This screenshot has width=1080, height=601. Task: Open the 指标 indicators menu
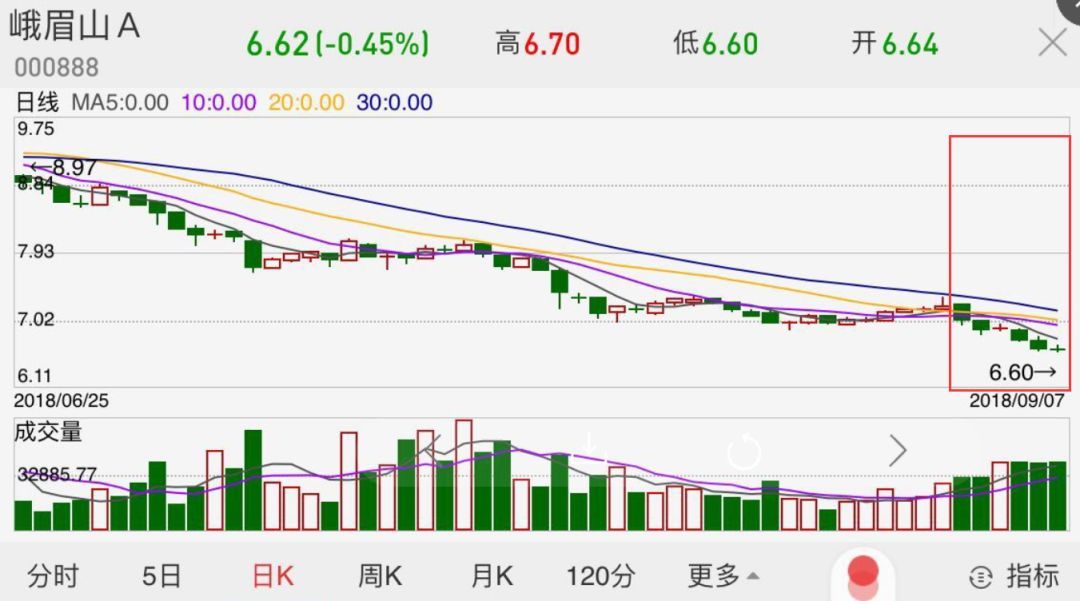point(1015,576)
